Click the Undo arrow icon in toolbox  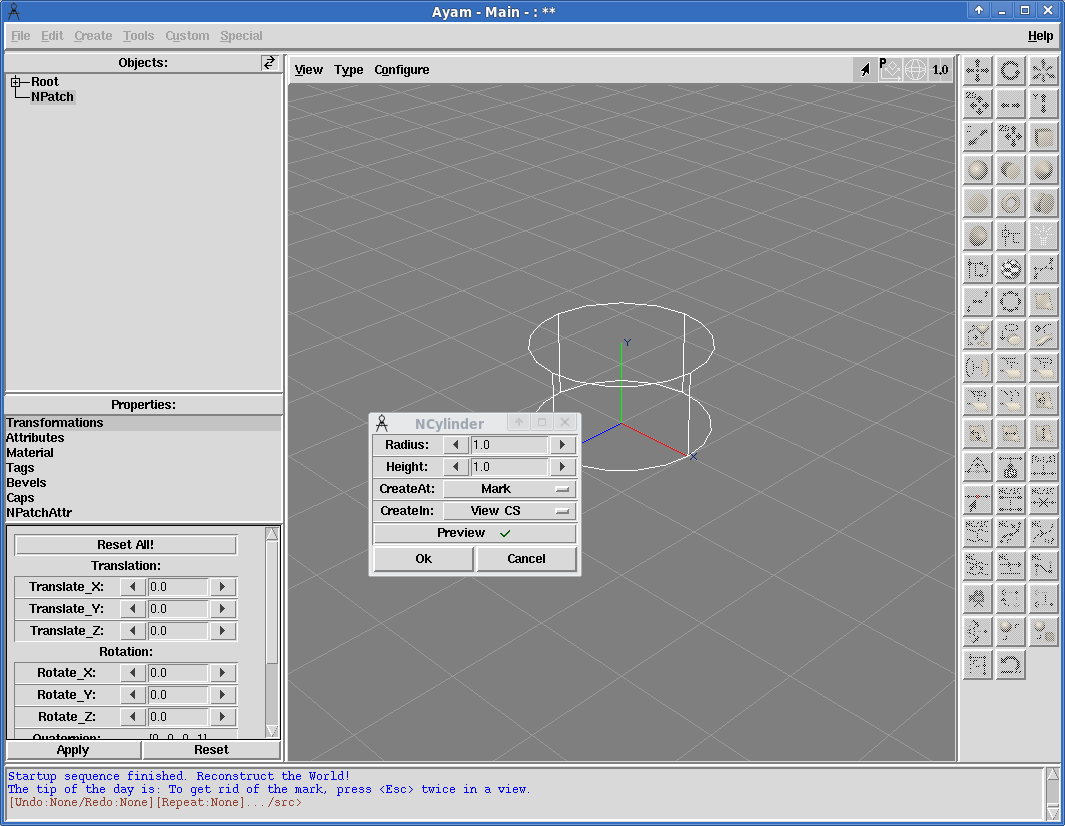pyautogui.click(x=1010, y=664)
